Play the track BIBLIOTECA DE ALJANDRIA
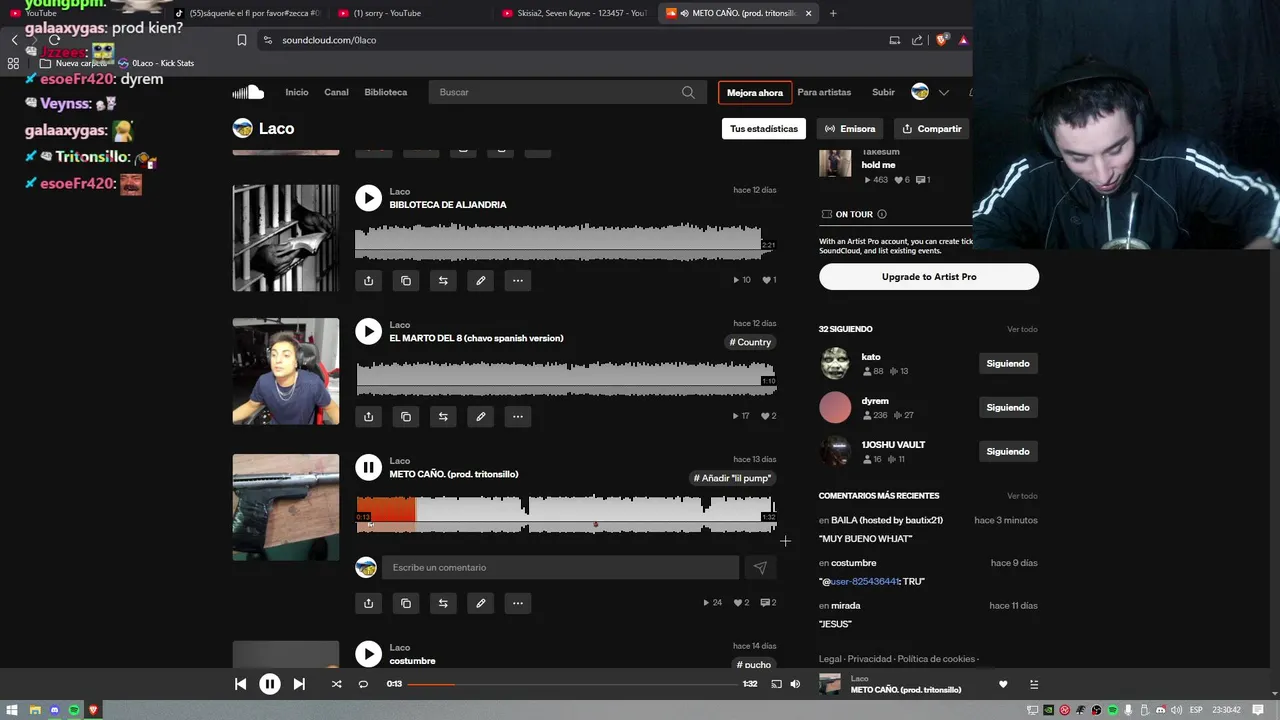This screenshot has width=1280, height=720. pos(369,198)
